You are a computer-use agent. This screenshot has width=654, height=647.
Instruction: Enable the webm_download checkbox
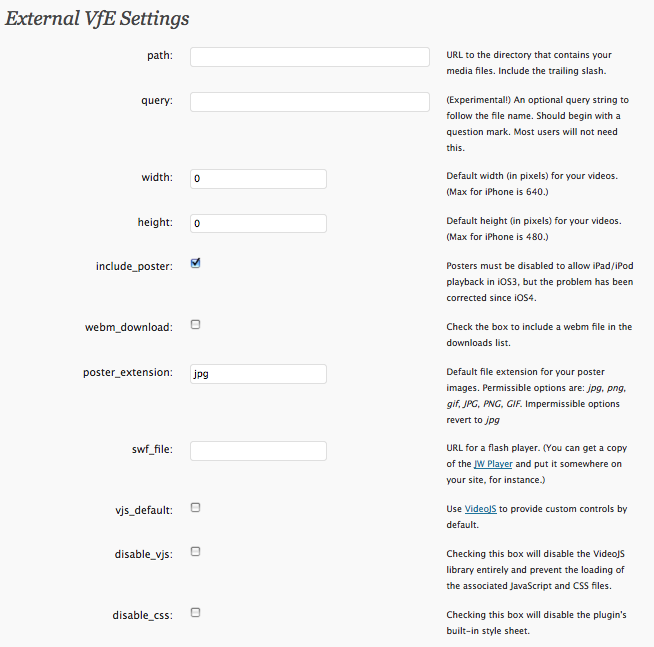tap(196, 324)
